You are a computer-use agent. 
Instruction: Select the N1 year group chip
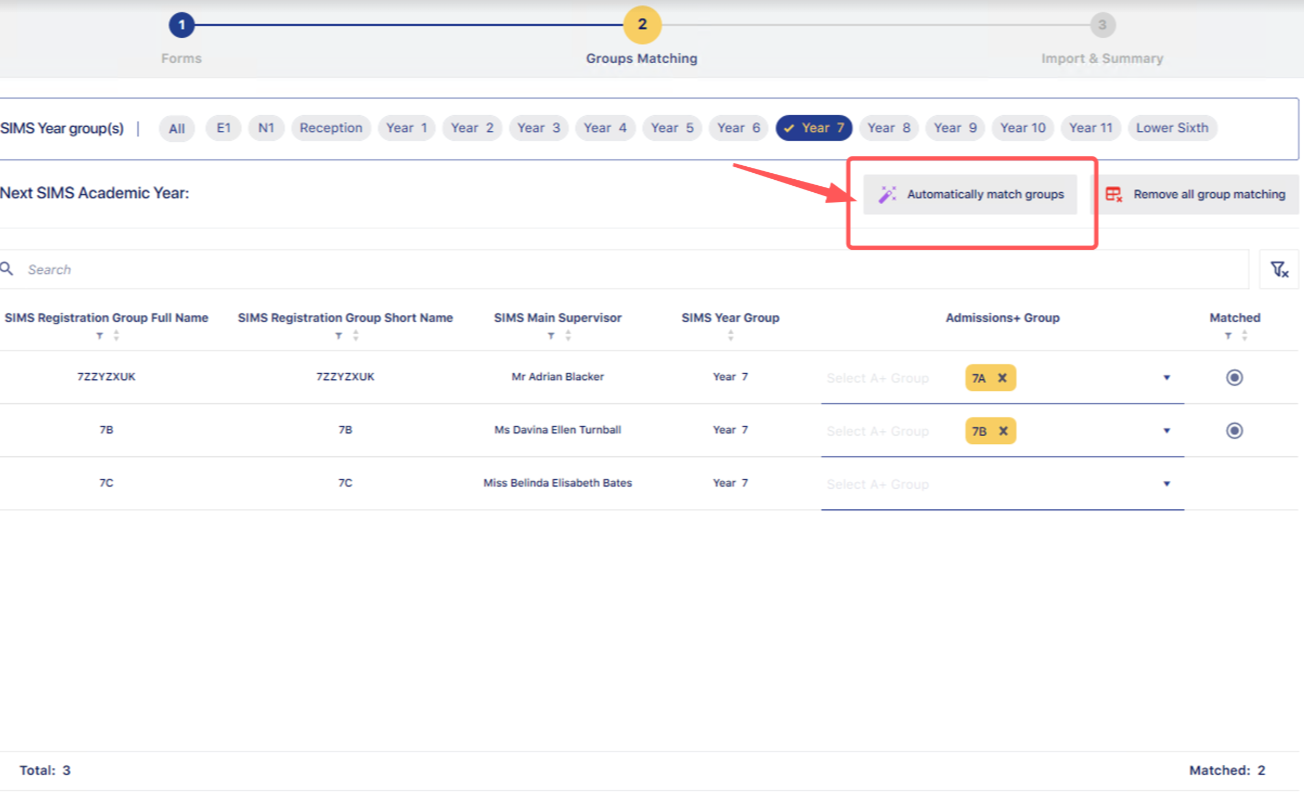point(266,128)
